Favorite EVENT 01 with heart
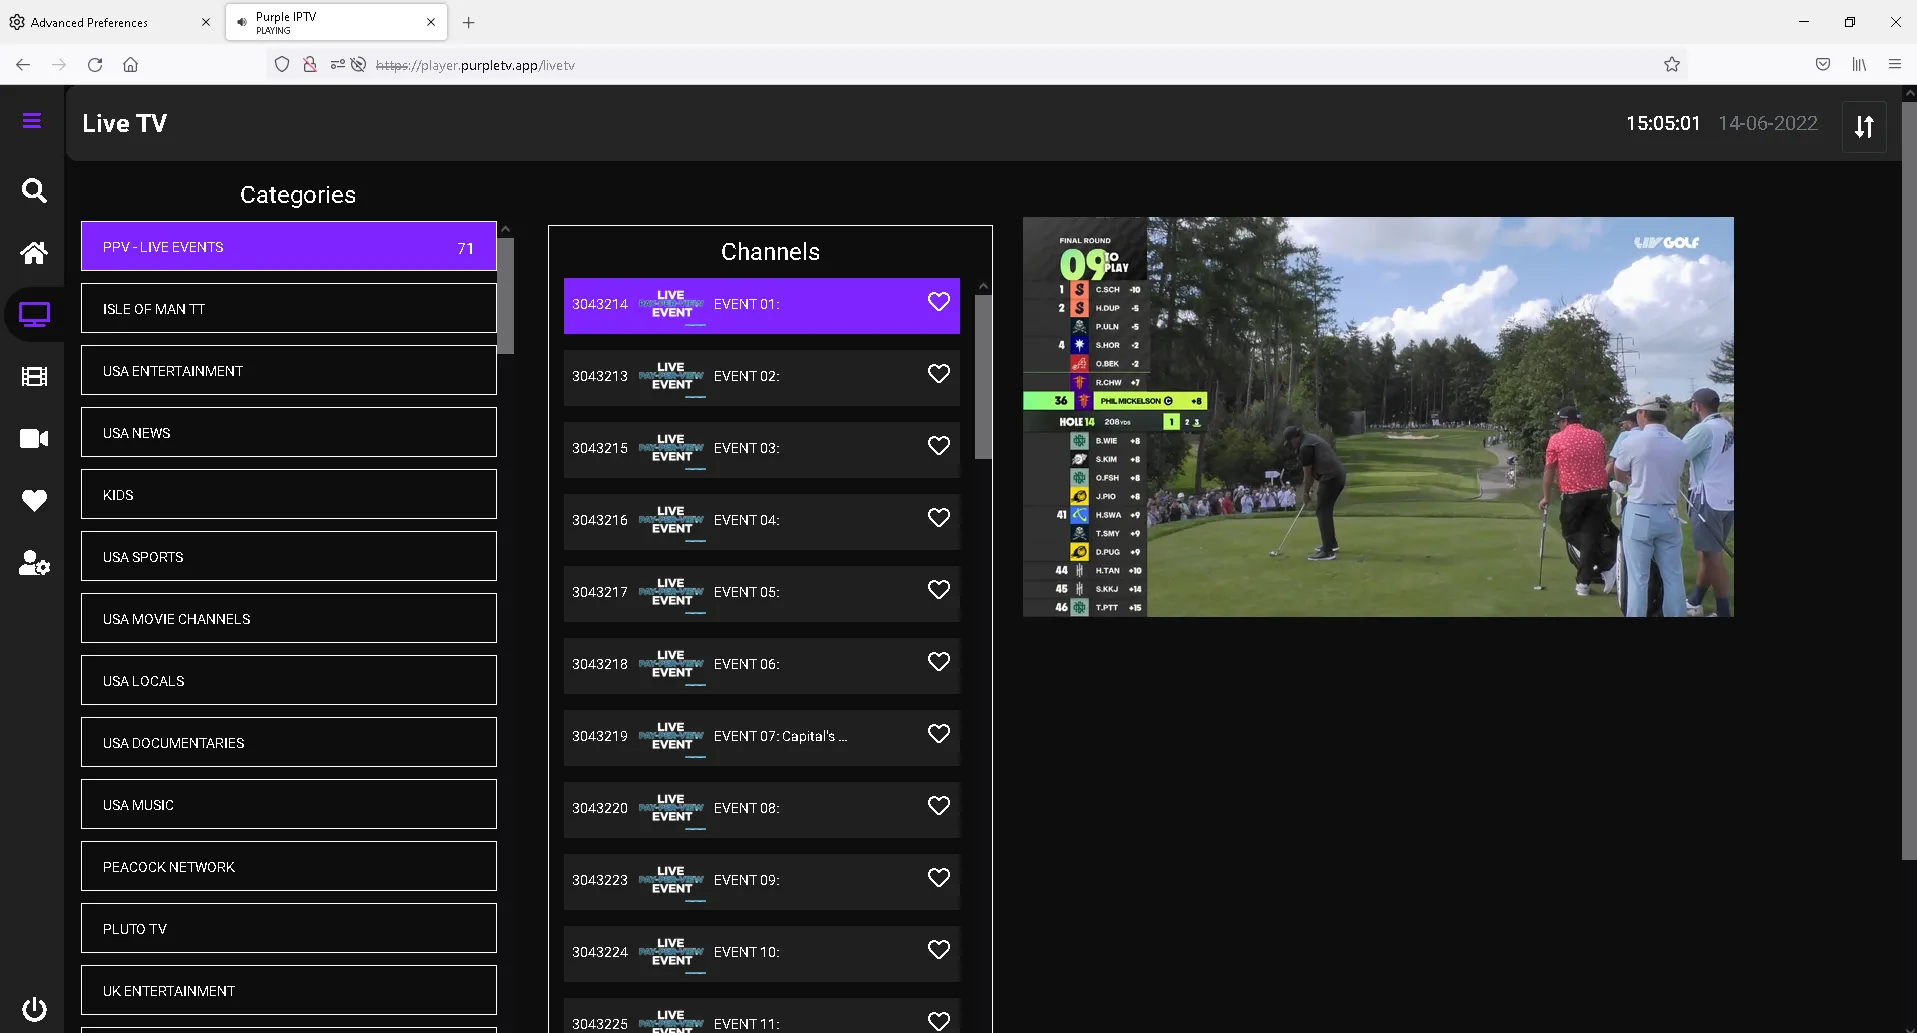The width and height of the screenshot is (1917, 1033). tap(939, 301)
